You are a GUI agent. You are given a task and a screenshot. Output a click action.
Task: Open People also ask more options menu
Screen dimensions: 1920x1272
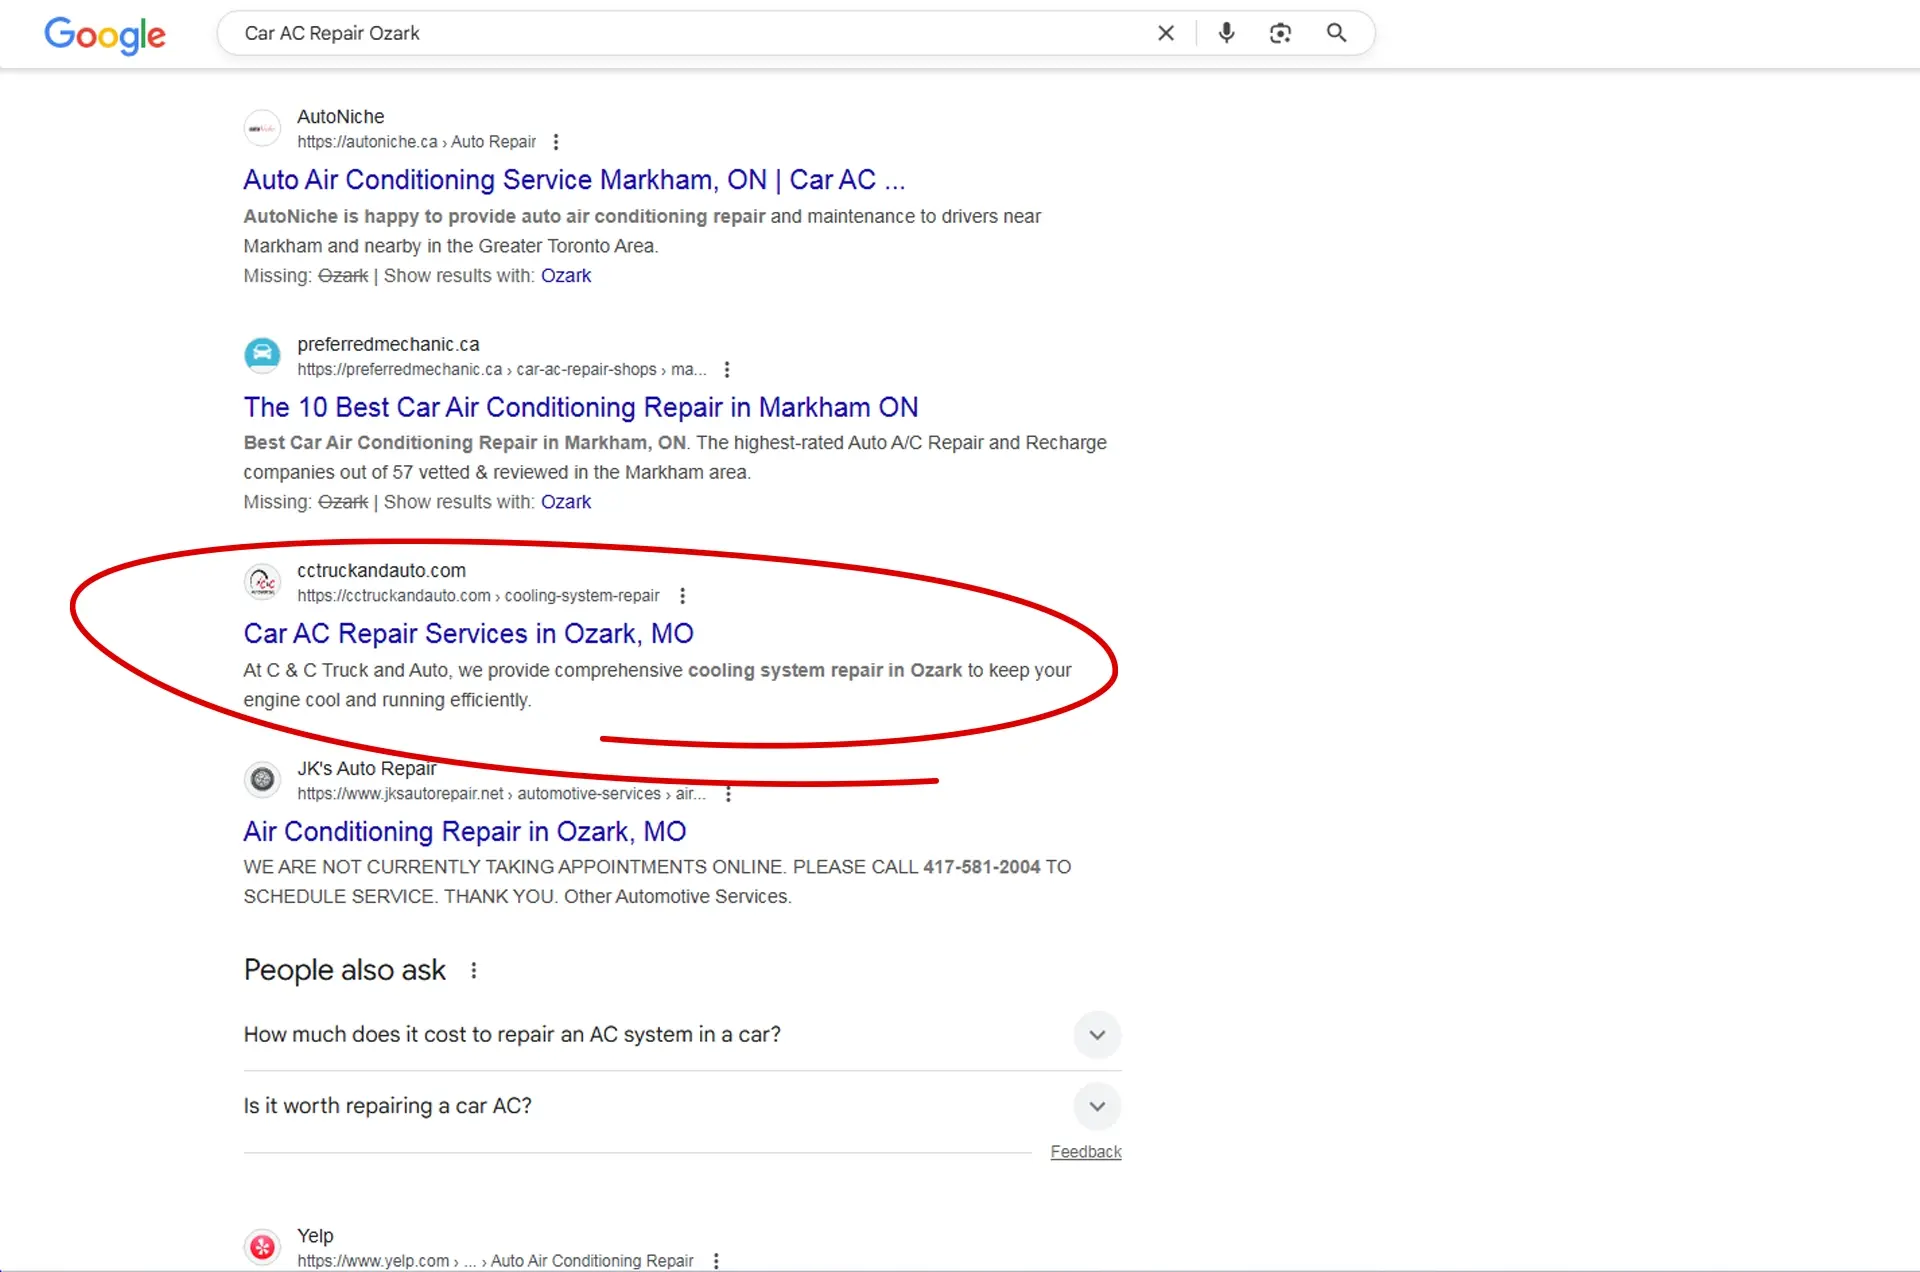(x=474, y=970)
